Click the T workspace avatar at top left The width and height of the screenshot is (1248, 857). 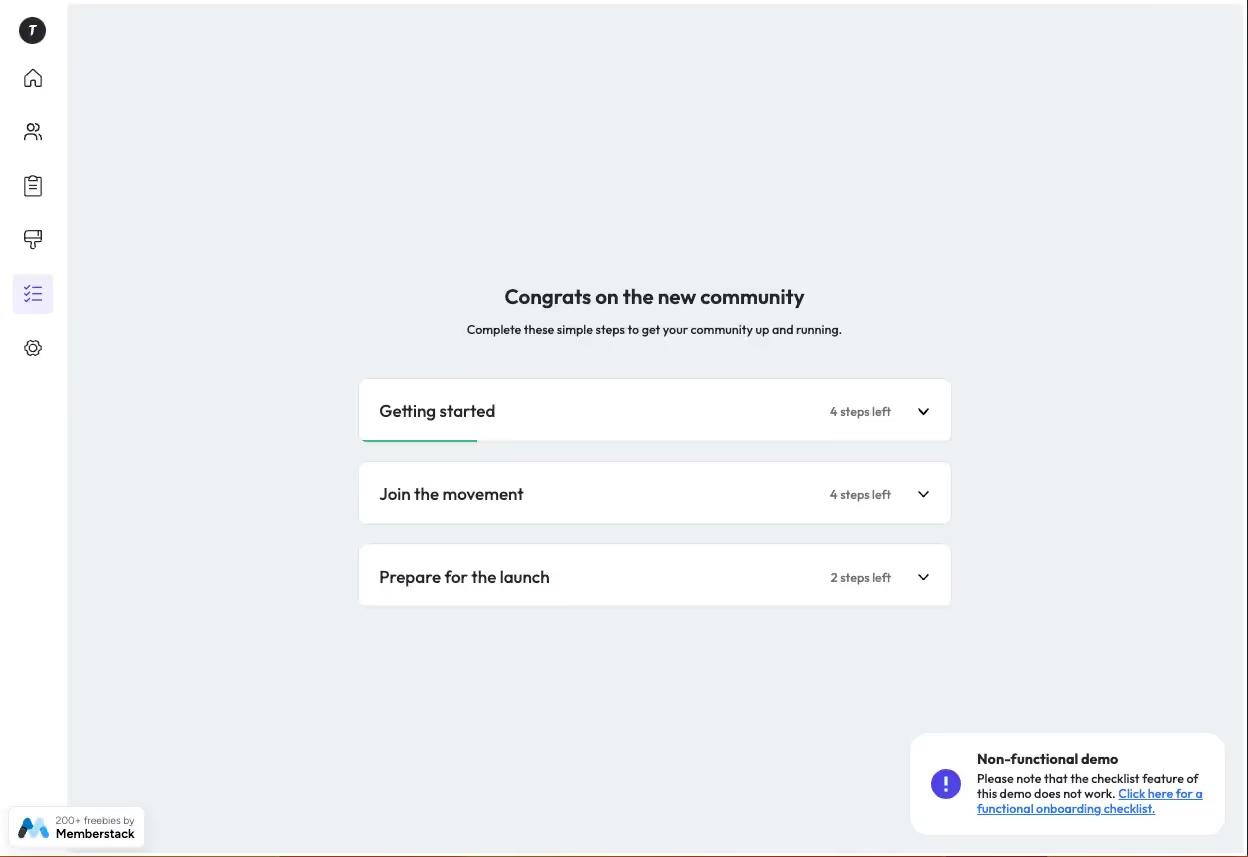tap(31, 29)
